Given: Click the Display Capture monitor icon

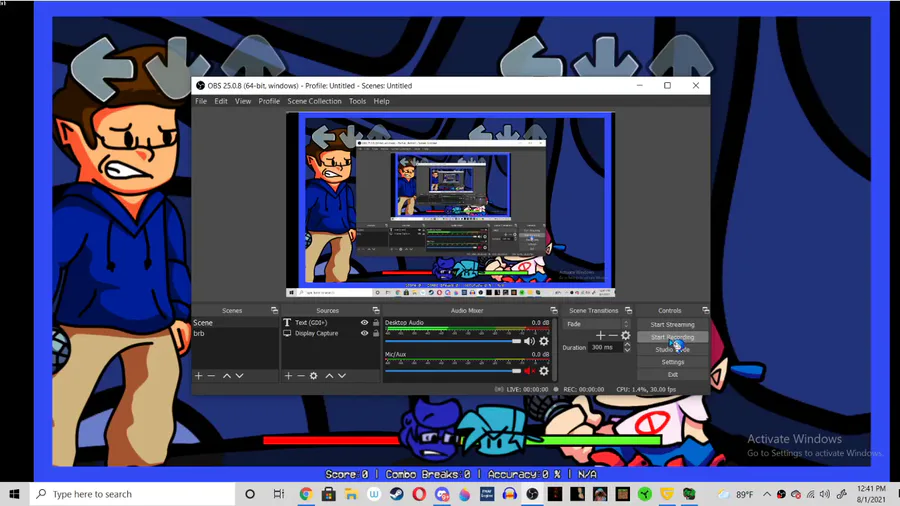Looking at the screenshot, I should tap(287, 333).
